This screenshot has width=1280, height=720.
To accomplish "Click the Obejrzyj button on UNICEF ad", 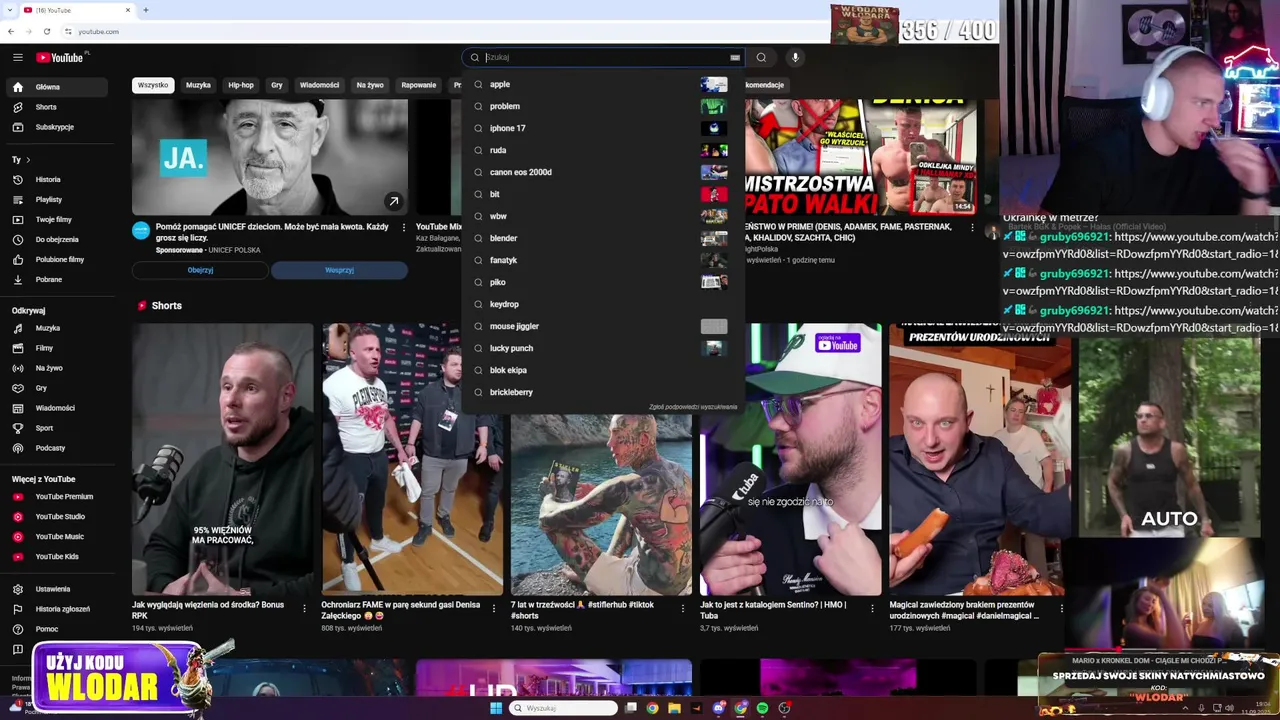I will click(200, 270).
